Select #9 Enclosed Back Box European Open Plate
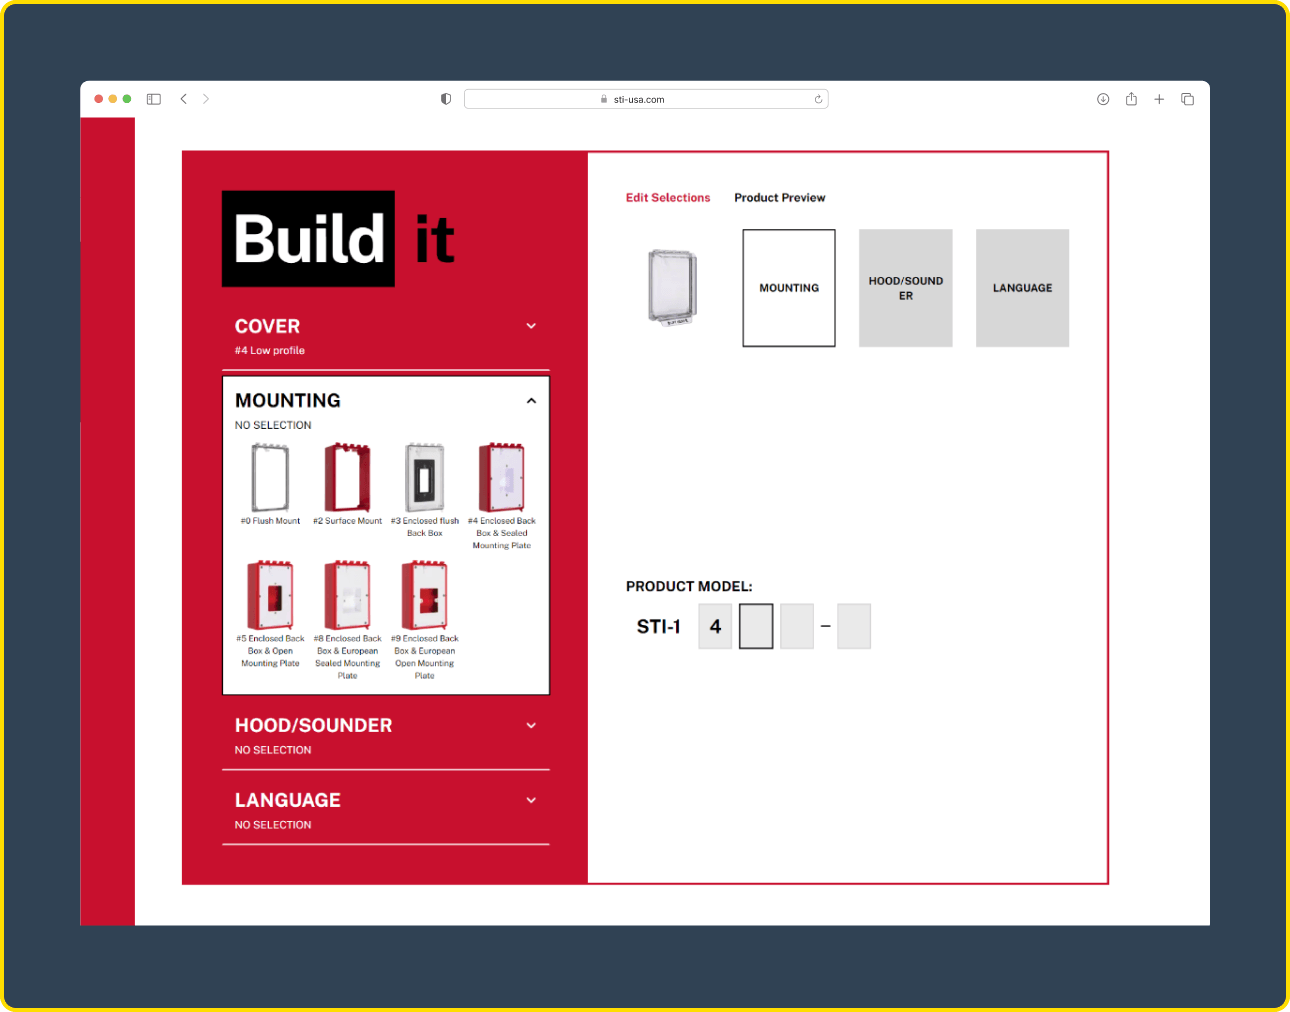Screen dimensions: 1290x1012 425,595
